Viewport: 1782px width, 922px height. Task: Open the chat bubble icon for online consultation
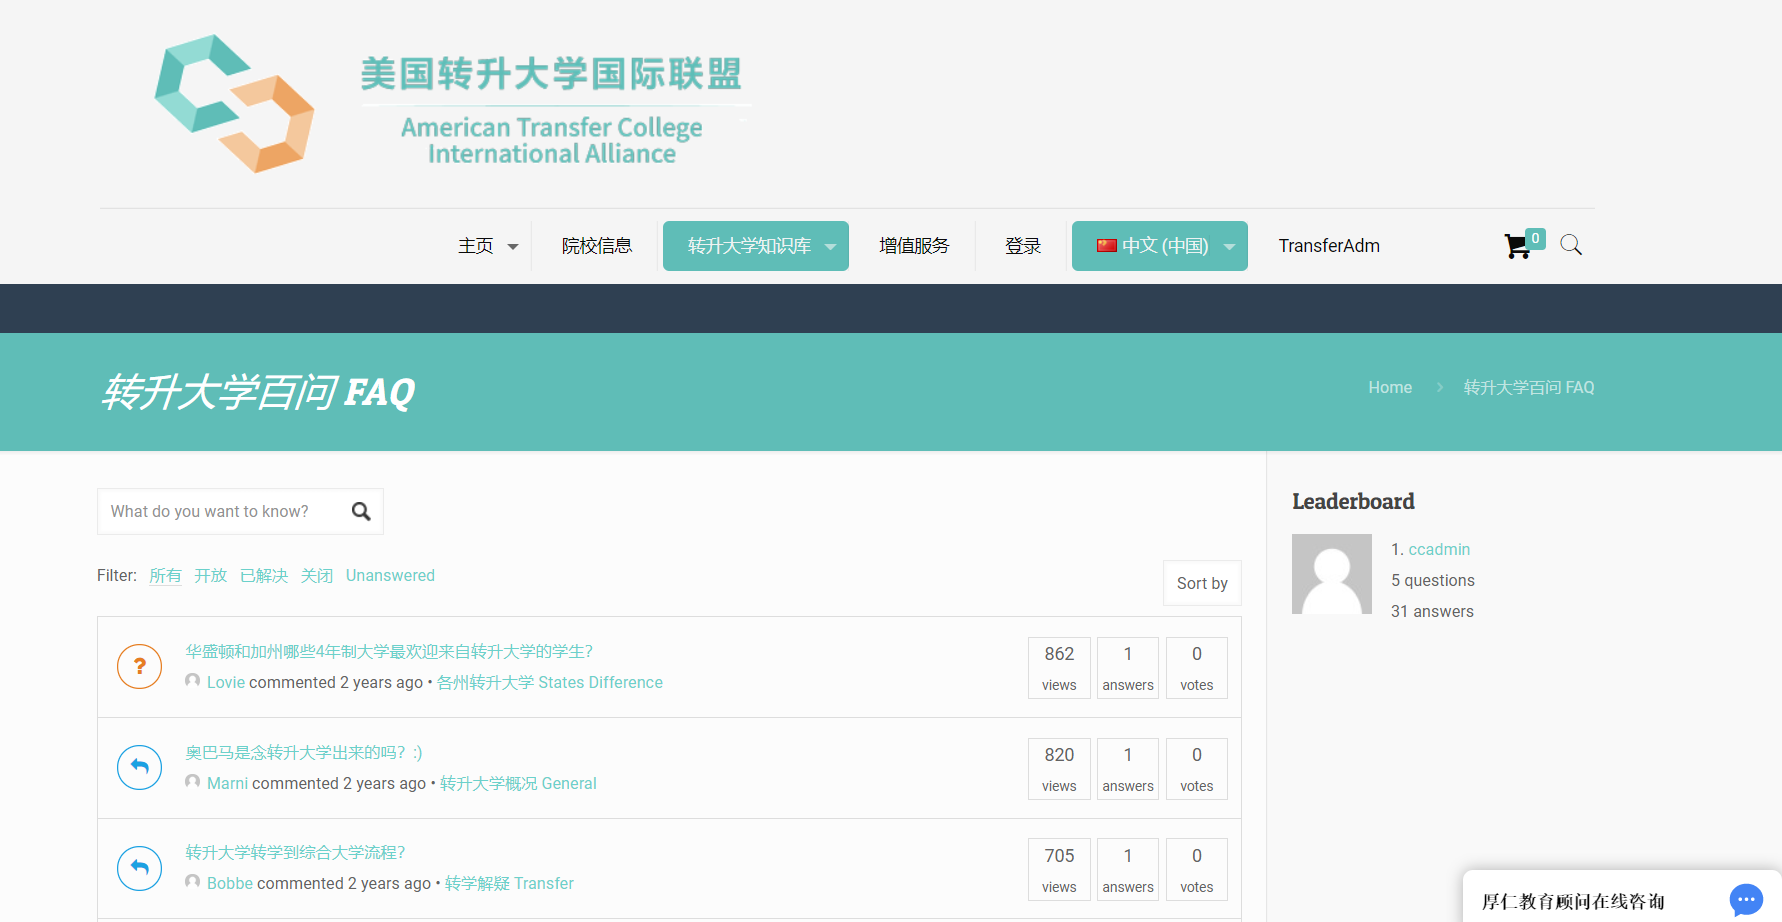pos(1746,900)
